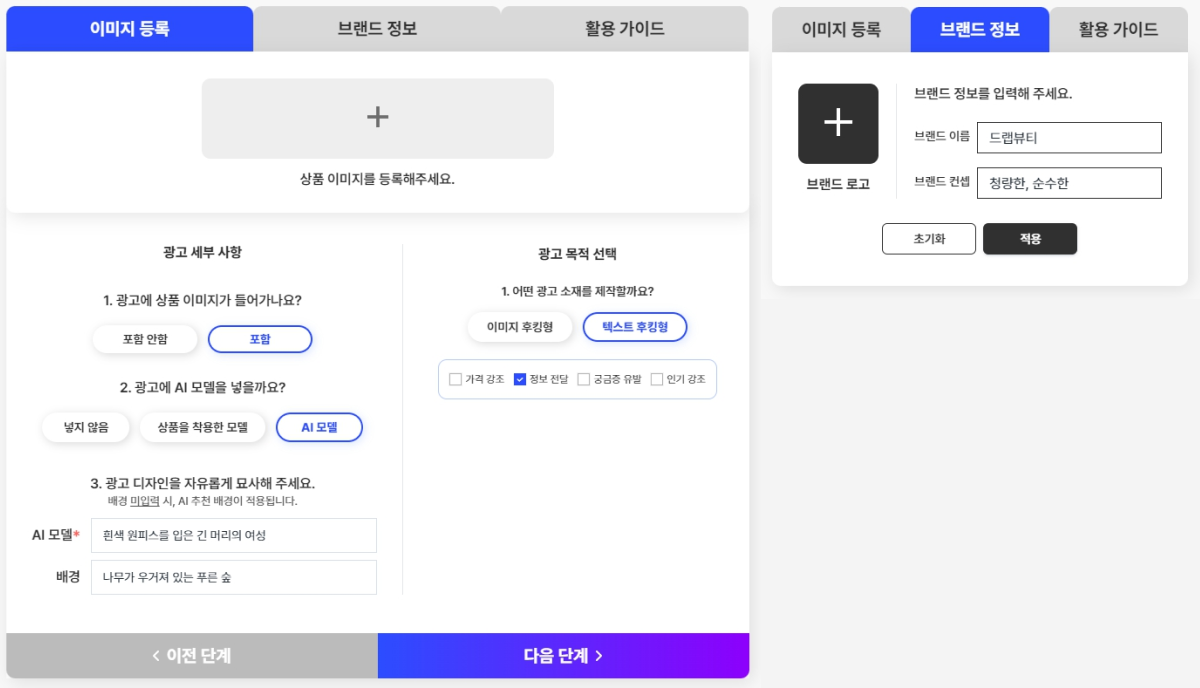Check the 궁금증 유발 checkbox
This screenshot has width=1200, height=688.
tap(583, 379)
